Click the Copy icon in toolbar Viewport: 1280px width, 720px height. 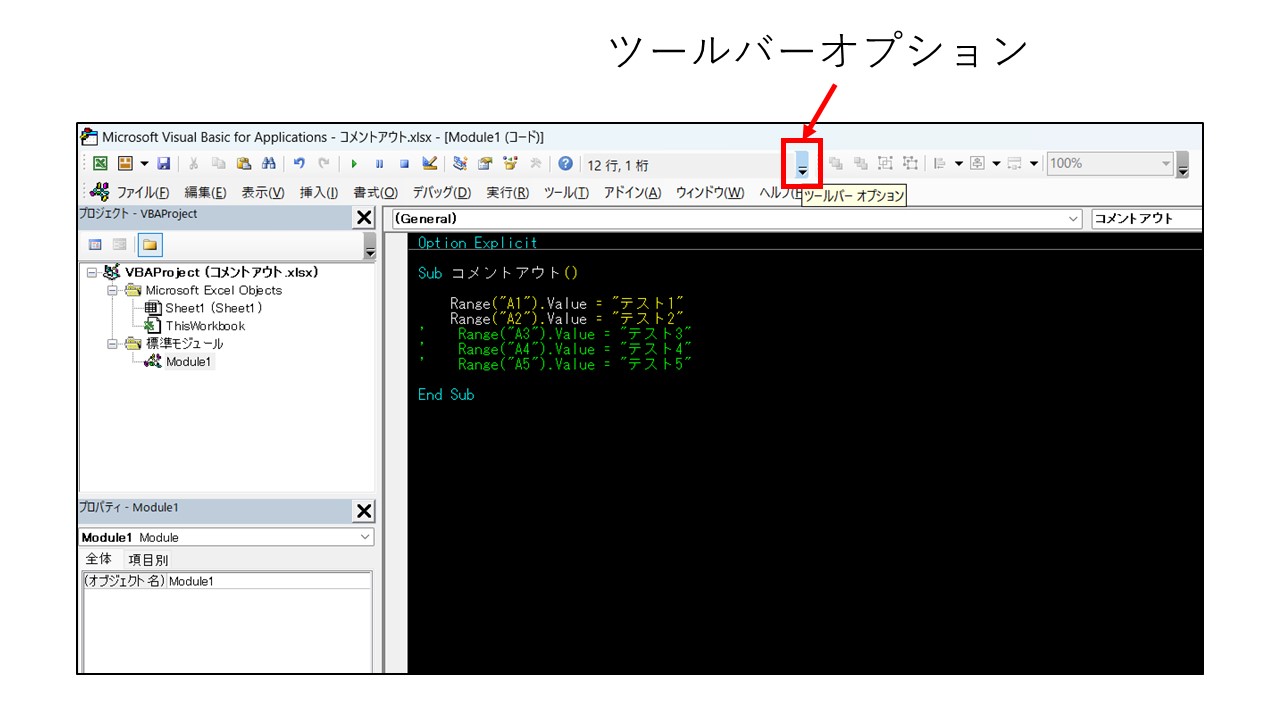tap(219, 164)
